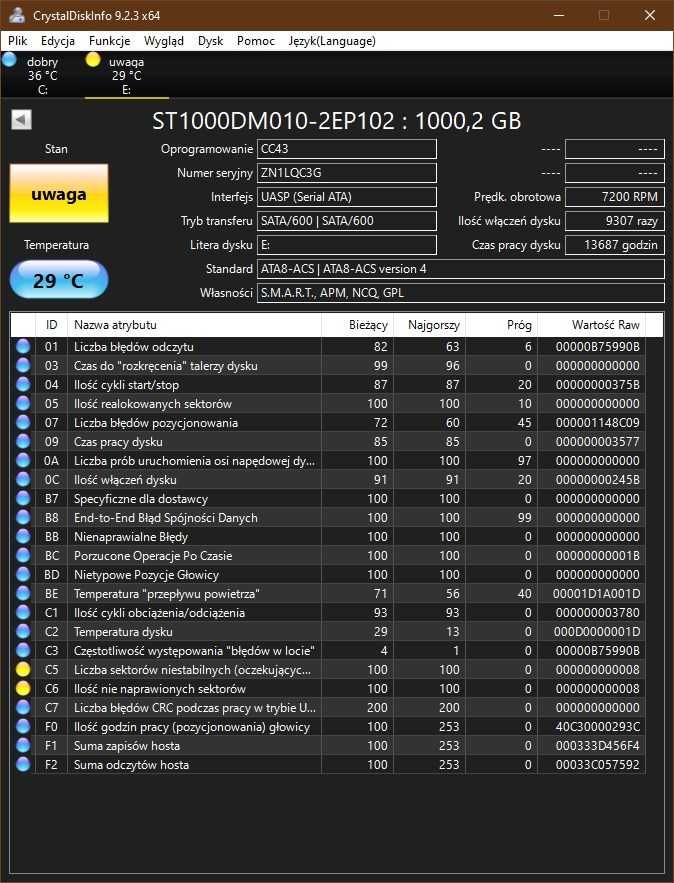This screenshot has height=883, width=674.
Task: Select the Temperatura "przepływu powietrza" attribute name
Action: pyautogui.click(x=167, y=594)
